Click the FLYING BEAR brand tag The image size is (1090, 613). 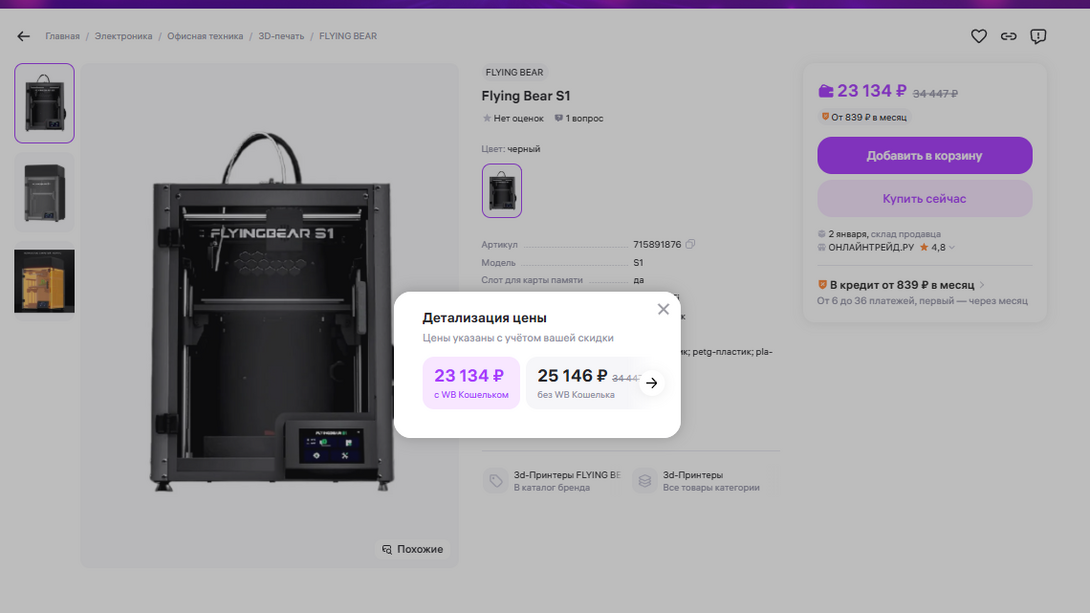[514, 72]
